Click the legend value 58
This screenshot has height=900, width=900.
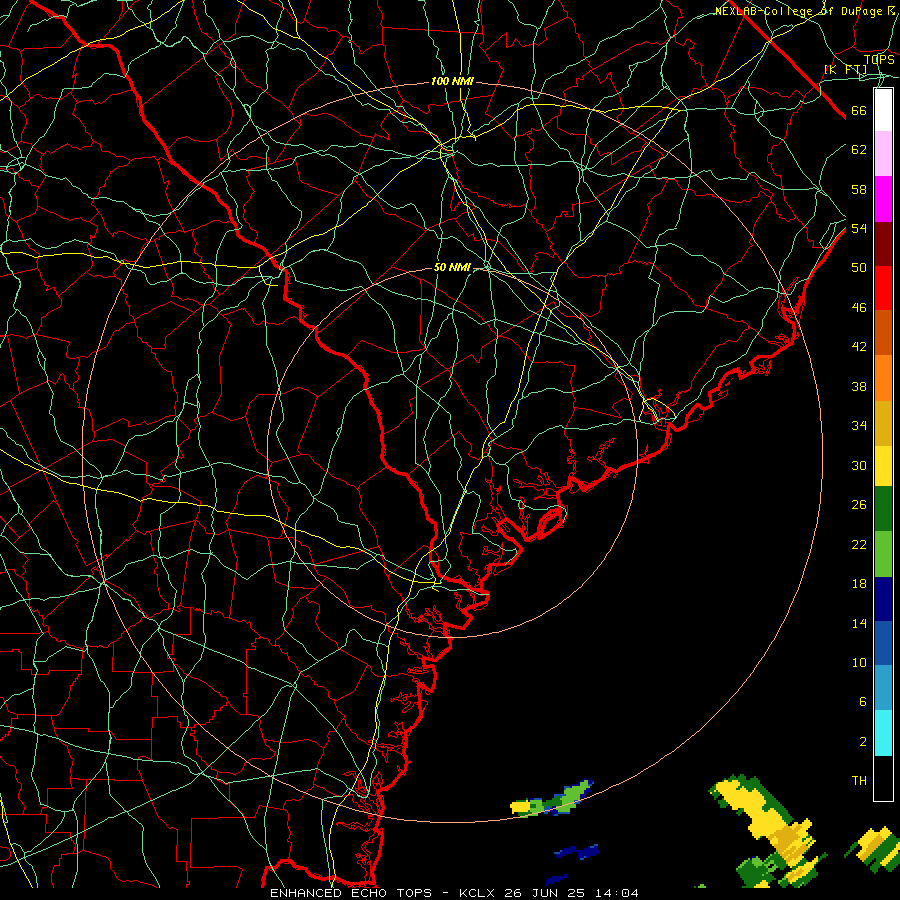click(x=859, y=189)
